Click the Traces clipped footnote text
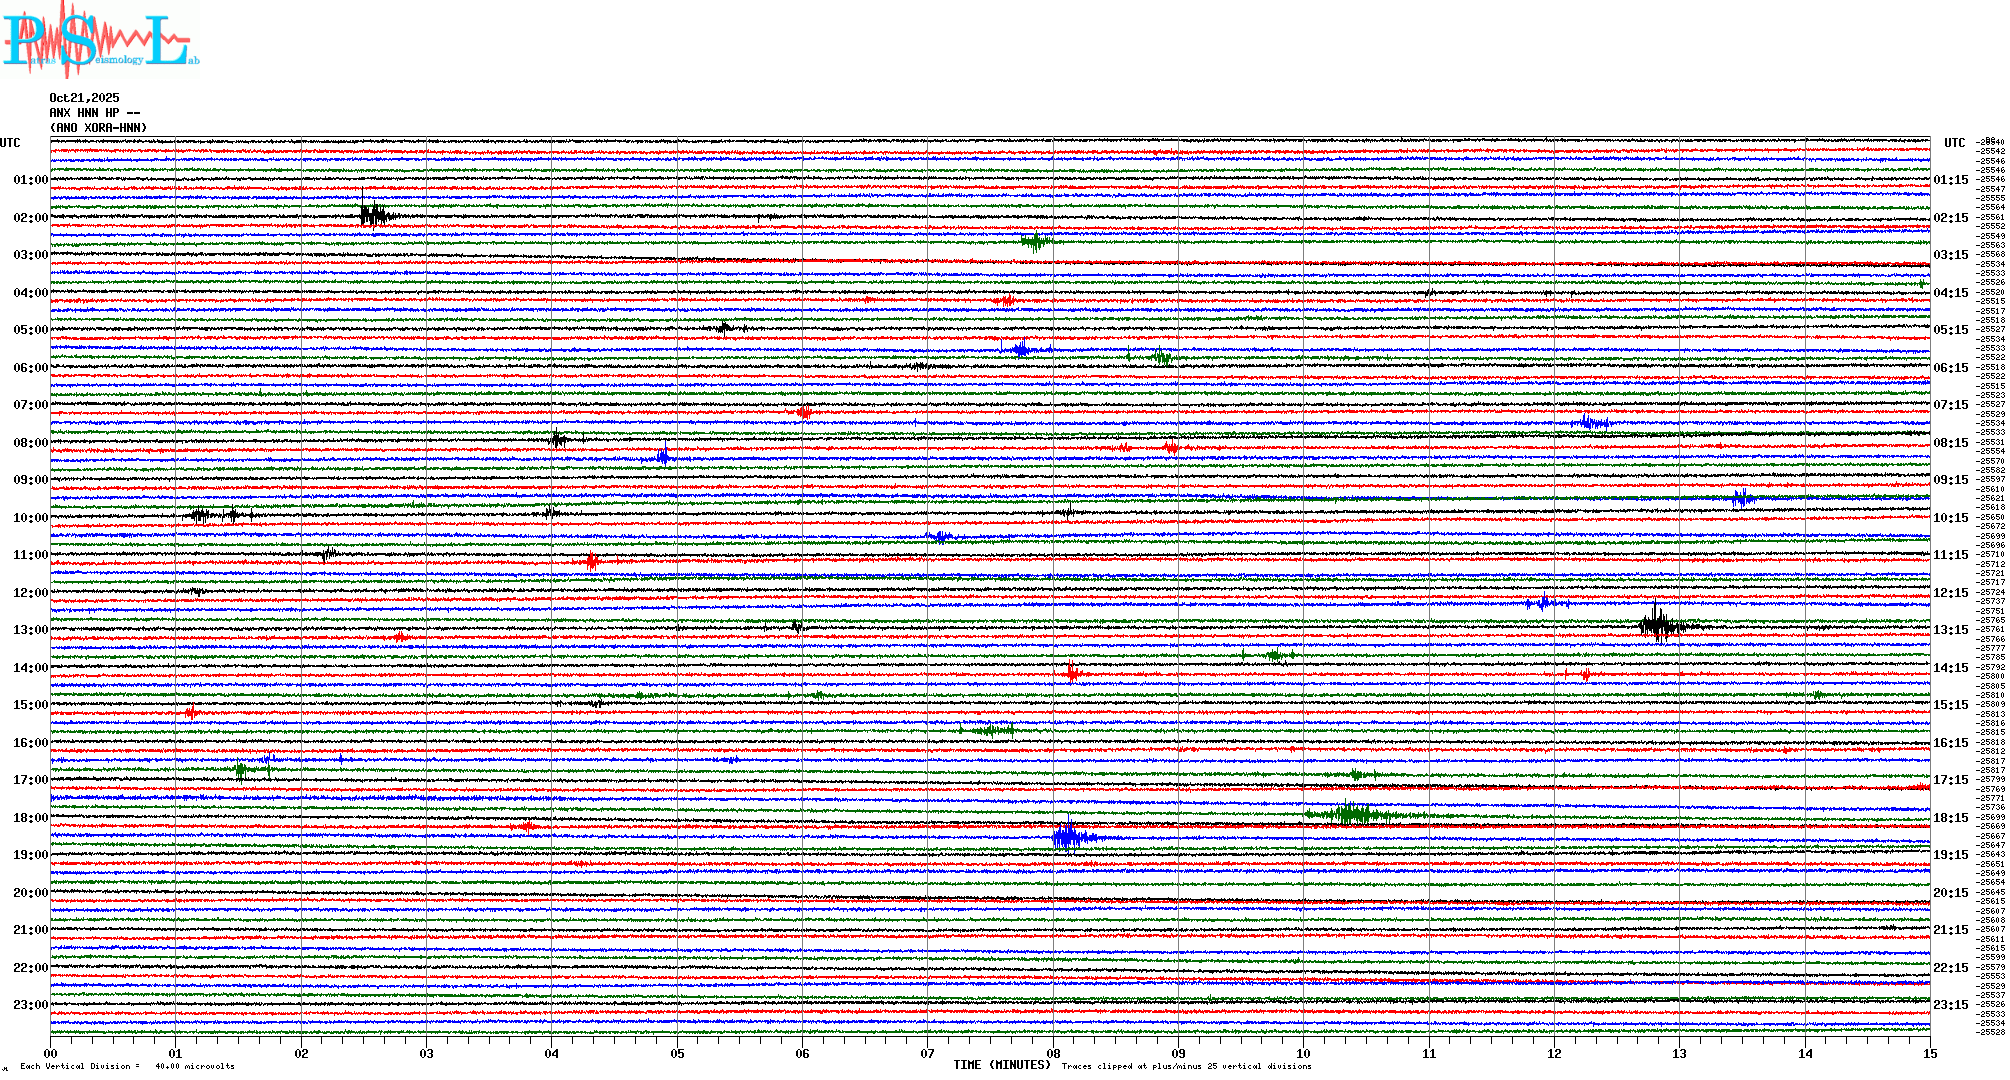This screenshot has height=1080, width=2010. click(1186, 1066)
